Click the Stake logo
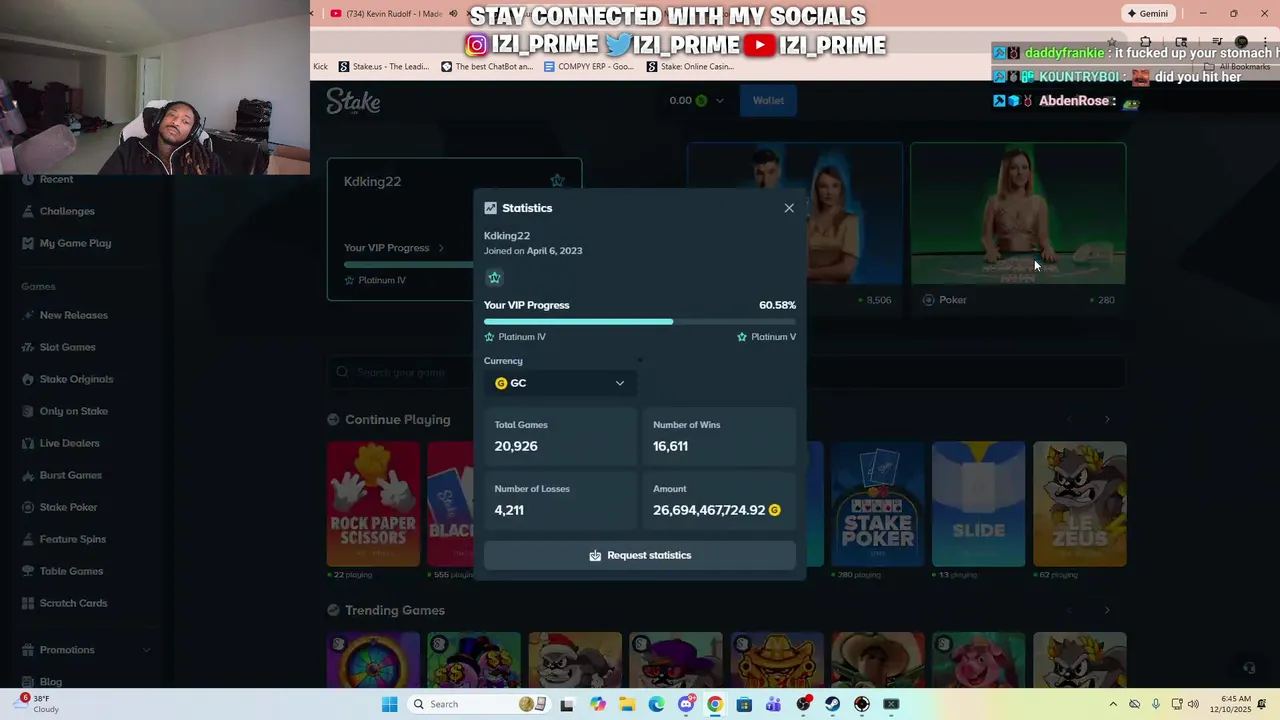The width and height of the screenshot is (1280, 720). click(x=353, y=101)
